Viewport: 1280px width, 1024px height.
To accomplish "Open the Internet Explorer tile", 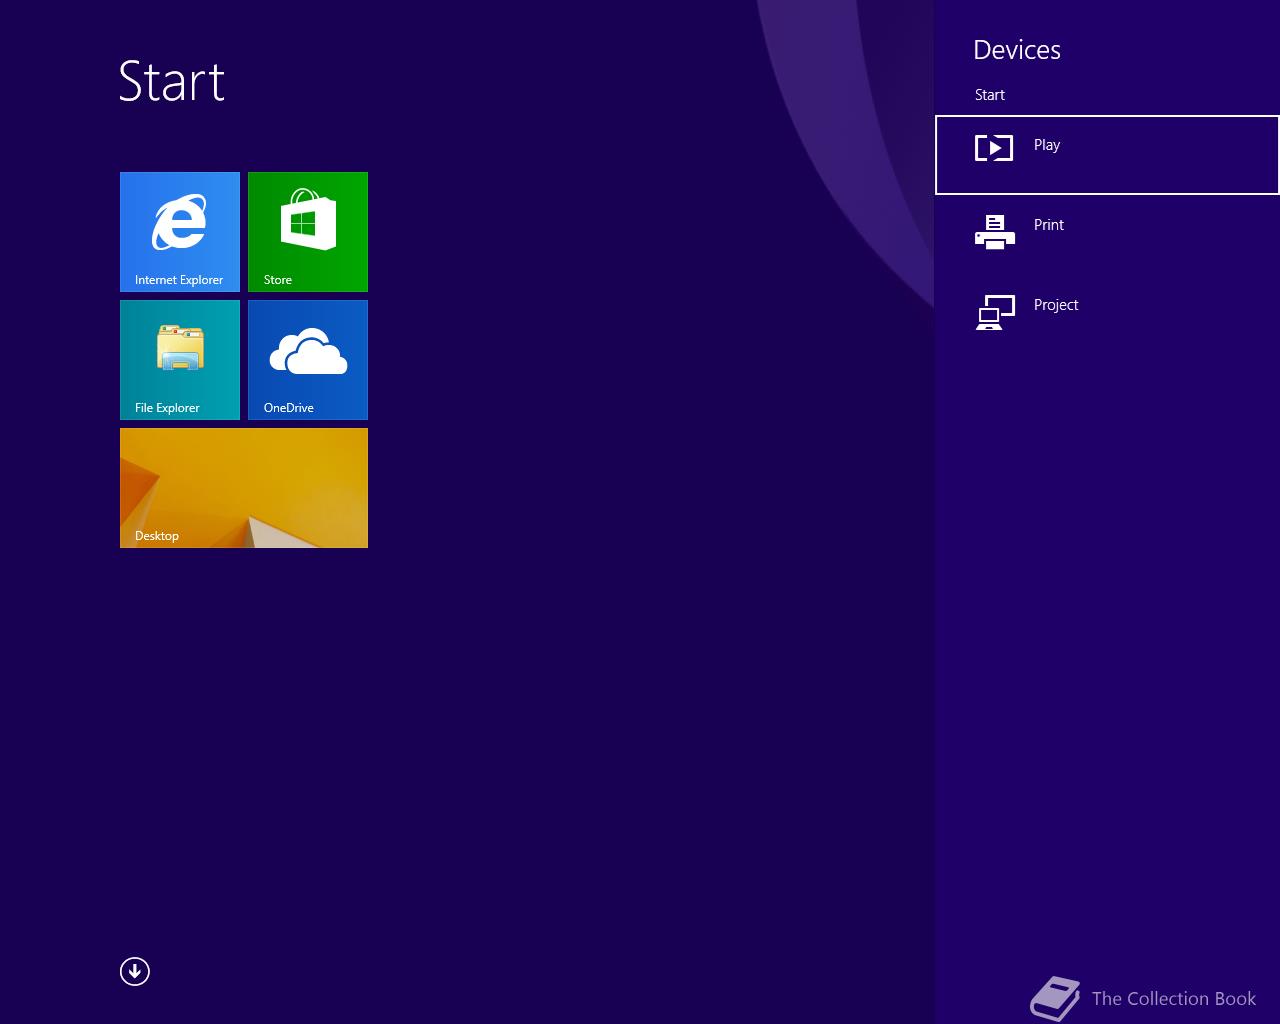I will (x=180, y=232).
